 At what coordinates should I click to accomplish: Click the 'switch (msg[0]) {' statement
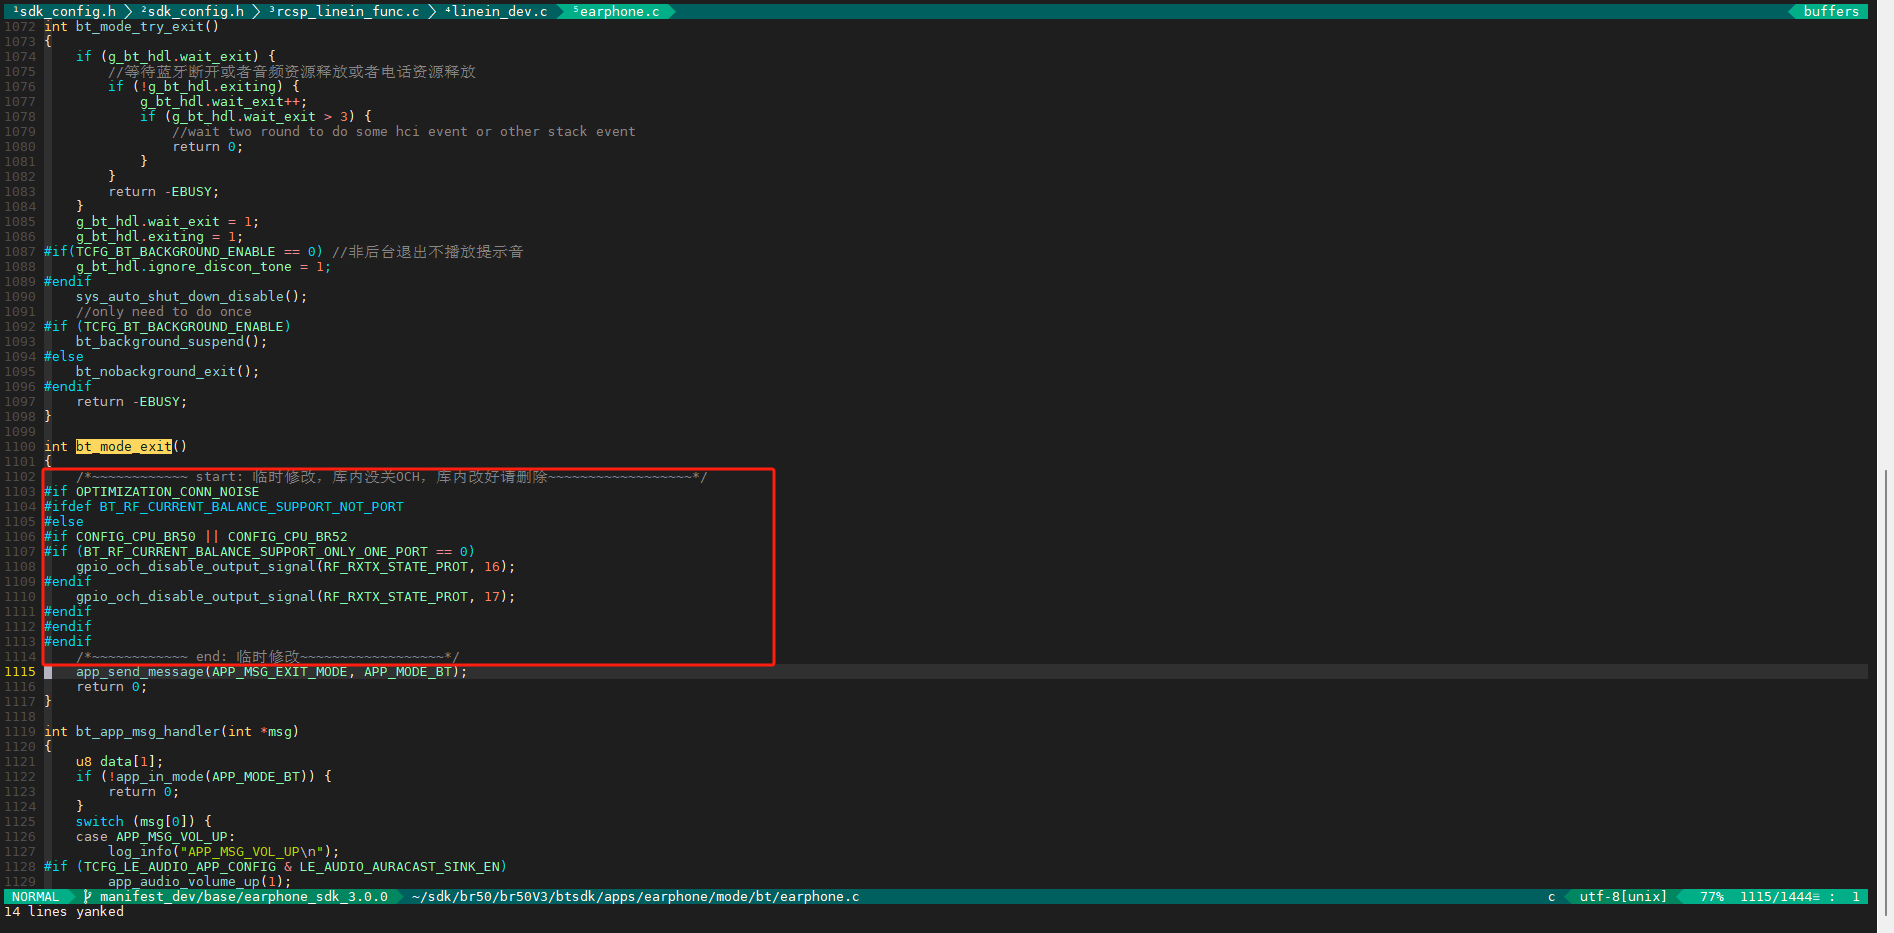pos(144,821)
